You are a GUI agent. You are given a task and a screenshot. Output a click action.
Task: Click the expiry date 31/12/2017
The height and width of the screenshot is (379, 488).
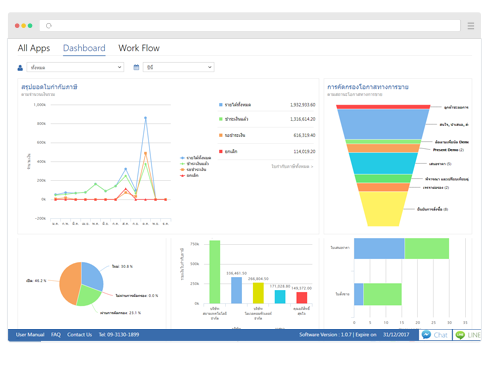click(396, 335)
